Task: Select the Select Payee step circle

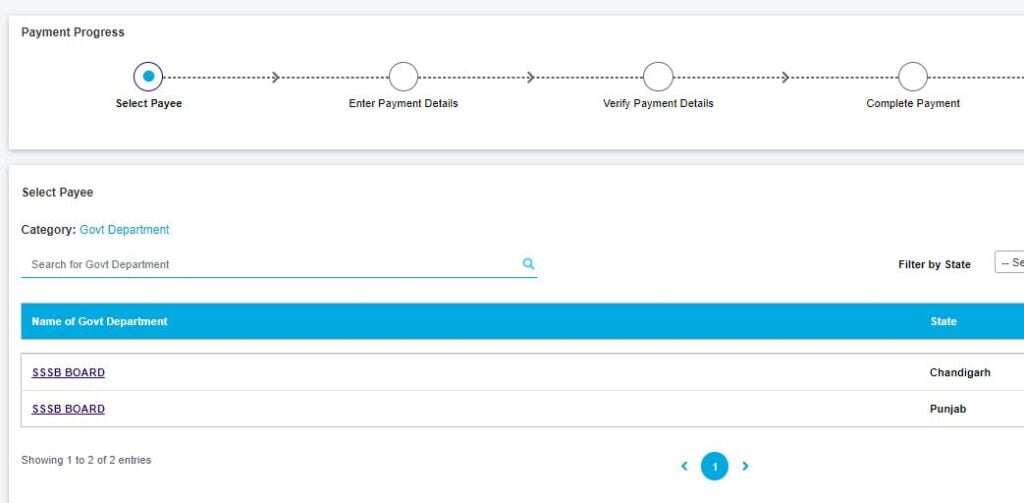Action: (148, 76)
